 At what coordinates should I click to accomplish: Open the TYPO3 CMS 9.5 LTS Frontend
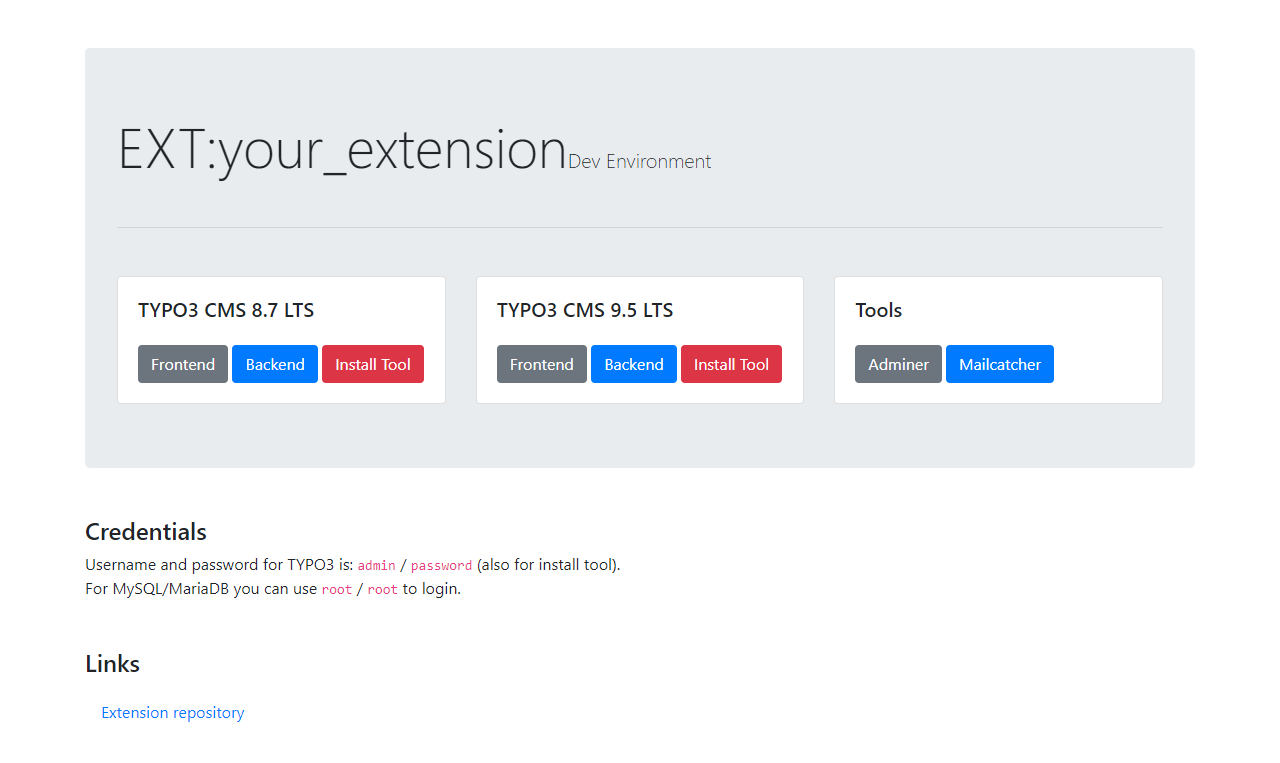coord(542,364)
